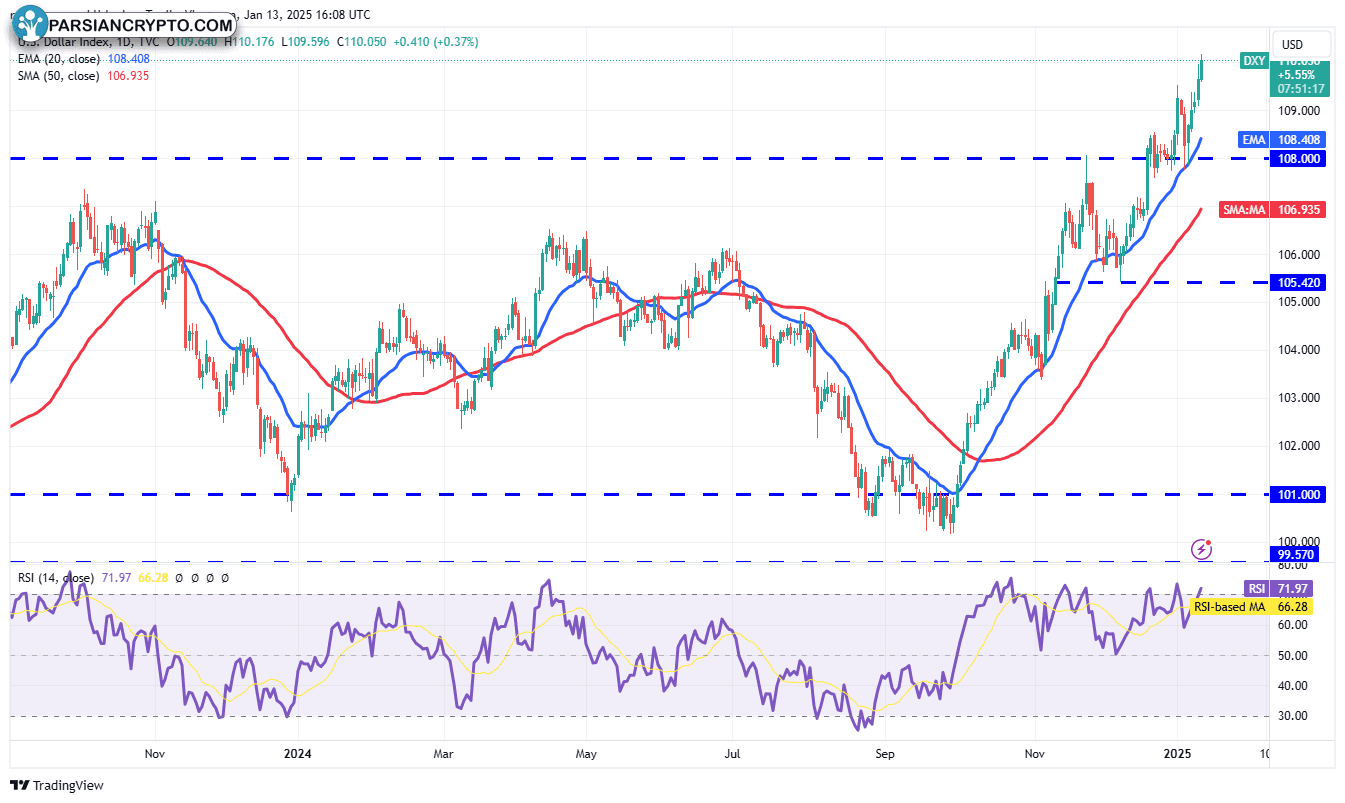Select the SMA (50, close) legend title
The image size is (1345, 803).
[x=59, y=76]
